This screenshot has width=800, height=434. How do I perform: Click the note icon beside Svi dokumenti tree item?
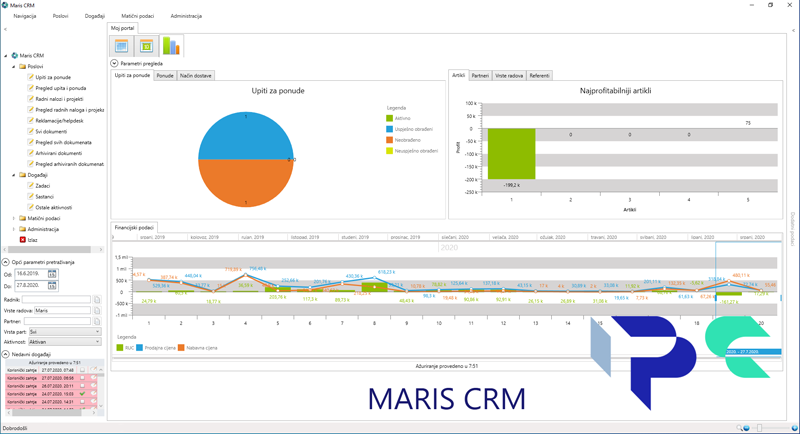(x=31, y=131)
